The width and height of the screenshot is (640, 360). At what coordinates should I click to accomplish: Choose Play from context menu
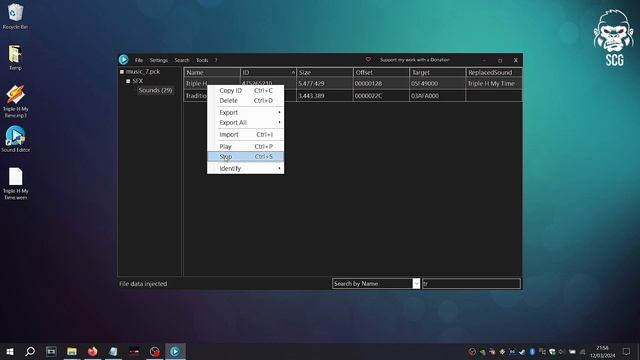[x=246, y=146]
